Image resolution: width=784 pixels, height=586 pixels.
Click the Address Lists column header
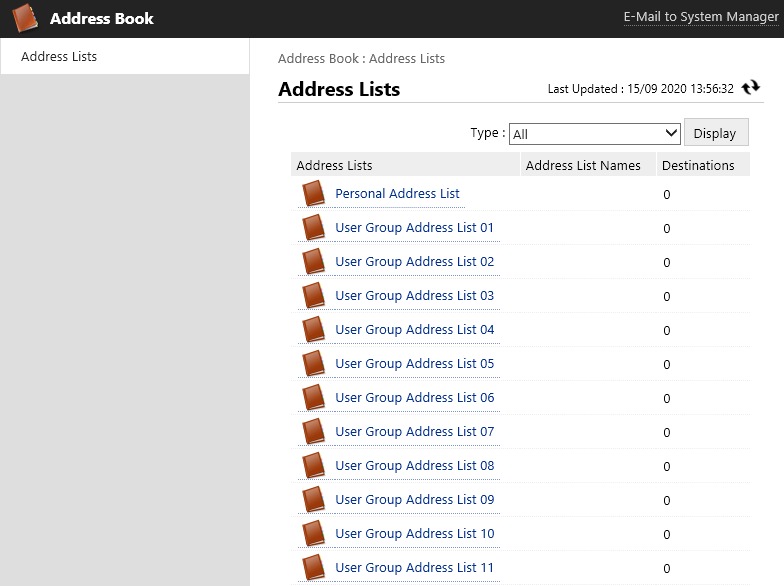click(405, 165)
